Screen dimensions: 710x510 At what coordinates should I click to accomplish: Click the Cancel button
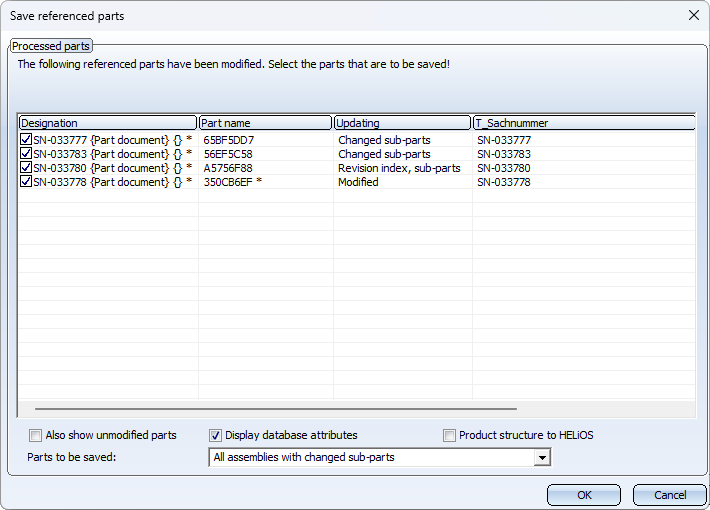[670, 495]
